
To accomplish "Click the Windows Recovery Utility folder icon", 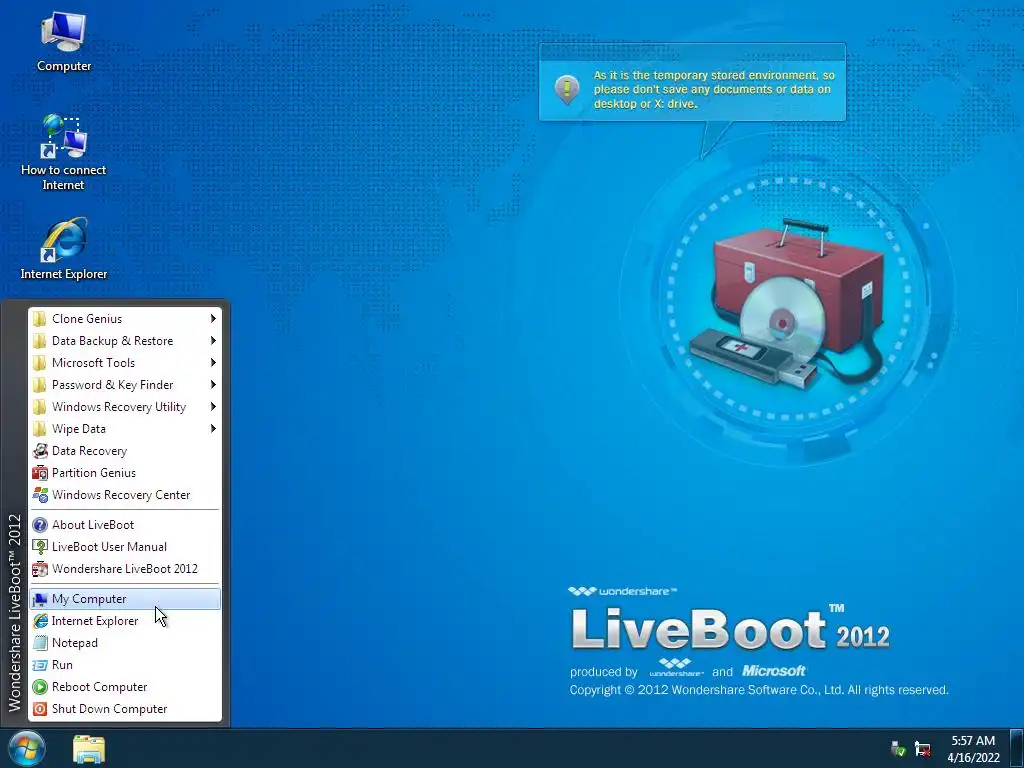I will 40,407.
